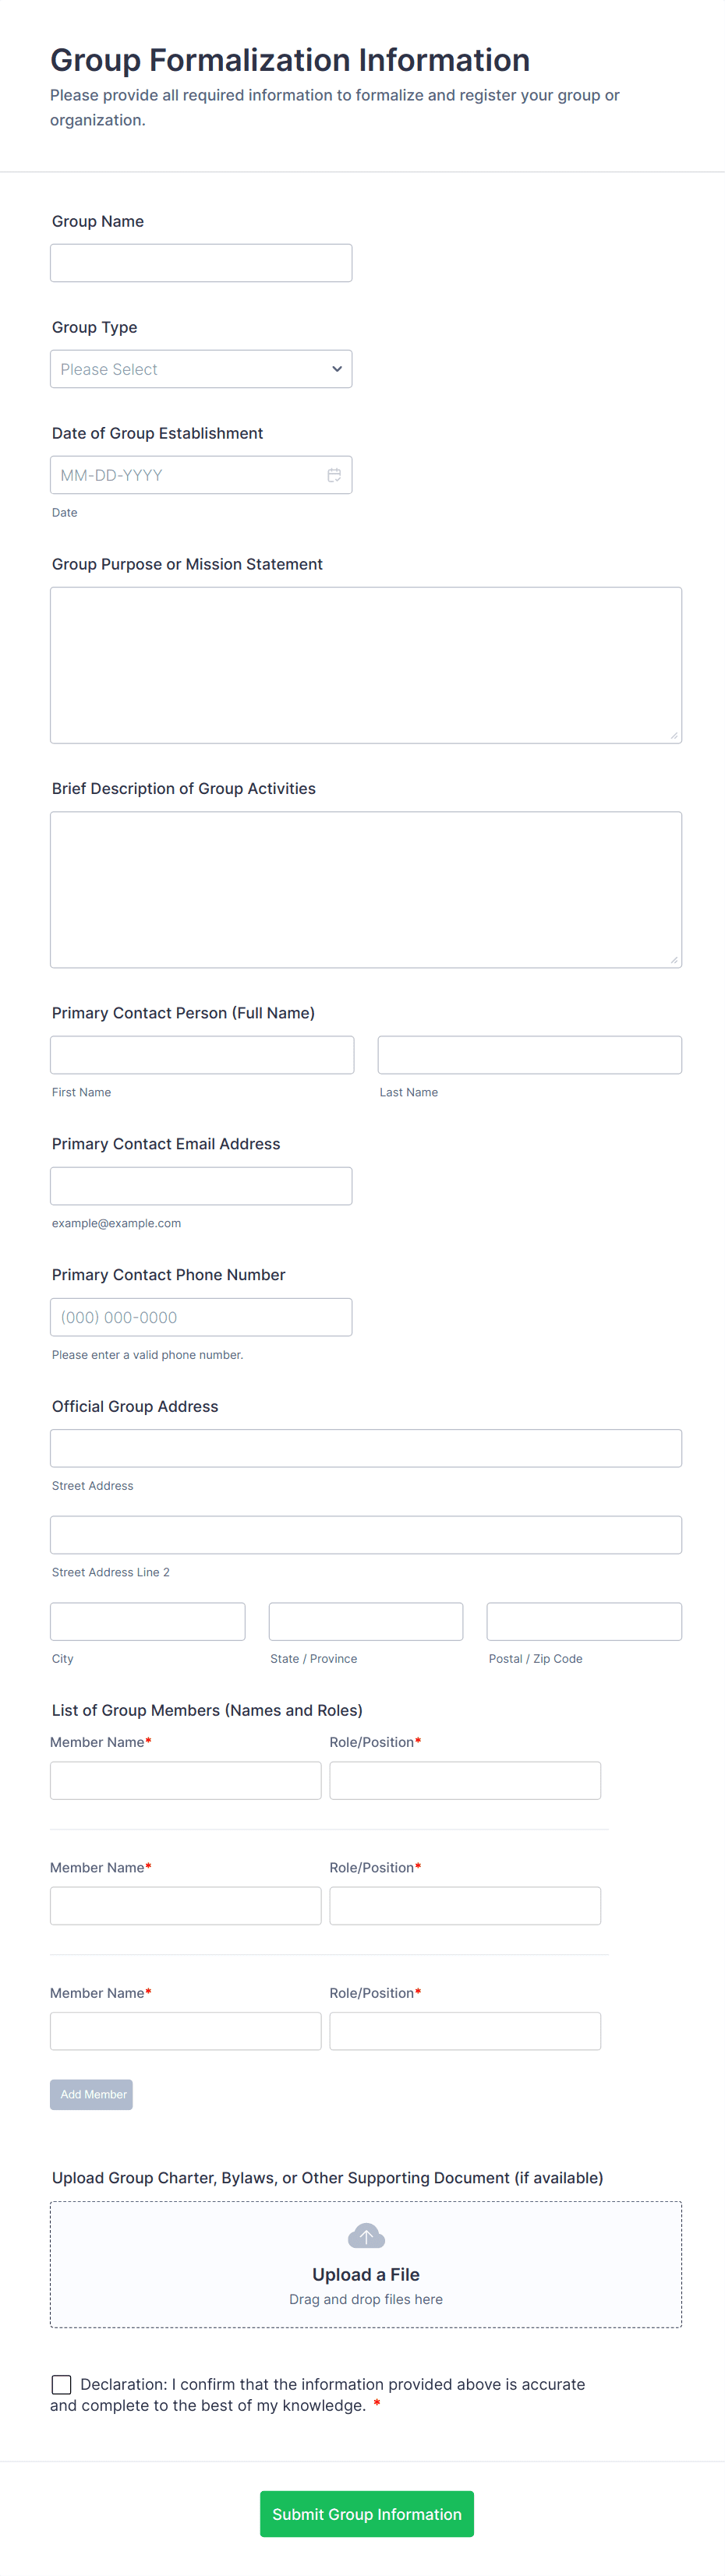The width and height of the screenshot is (725, 2576).
Task: Click the Postal / Zip Code field
Action: [584, 1621]
